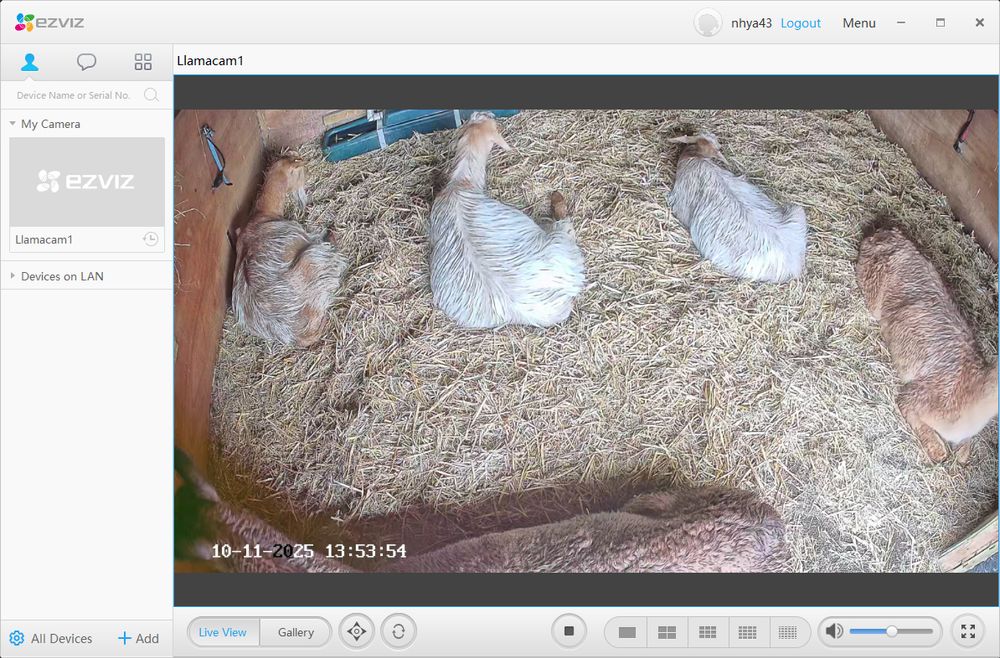Click the All Devices label
1000x658 pixels.
[x=62, y=638]
